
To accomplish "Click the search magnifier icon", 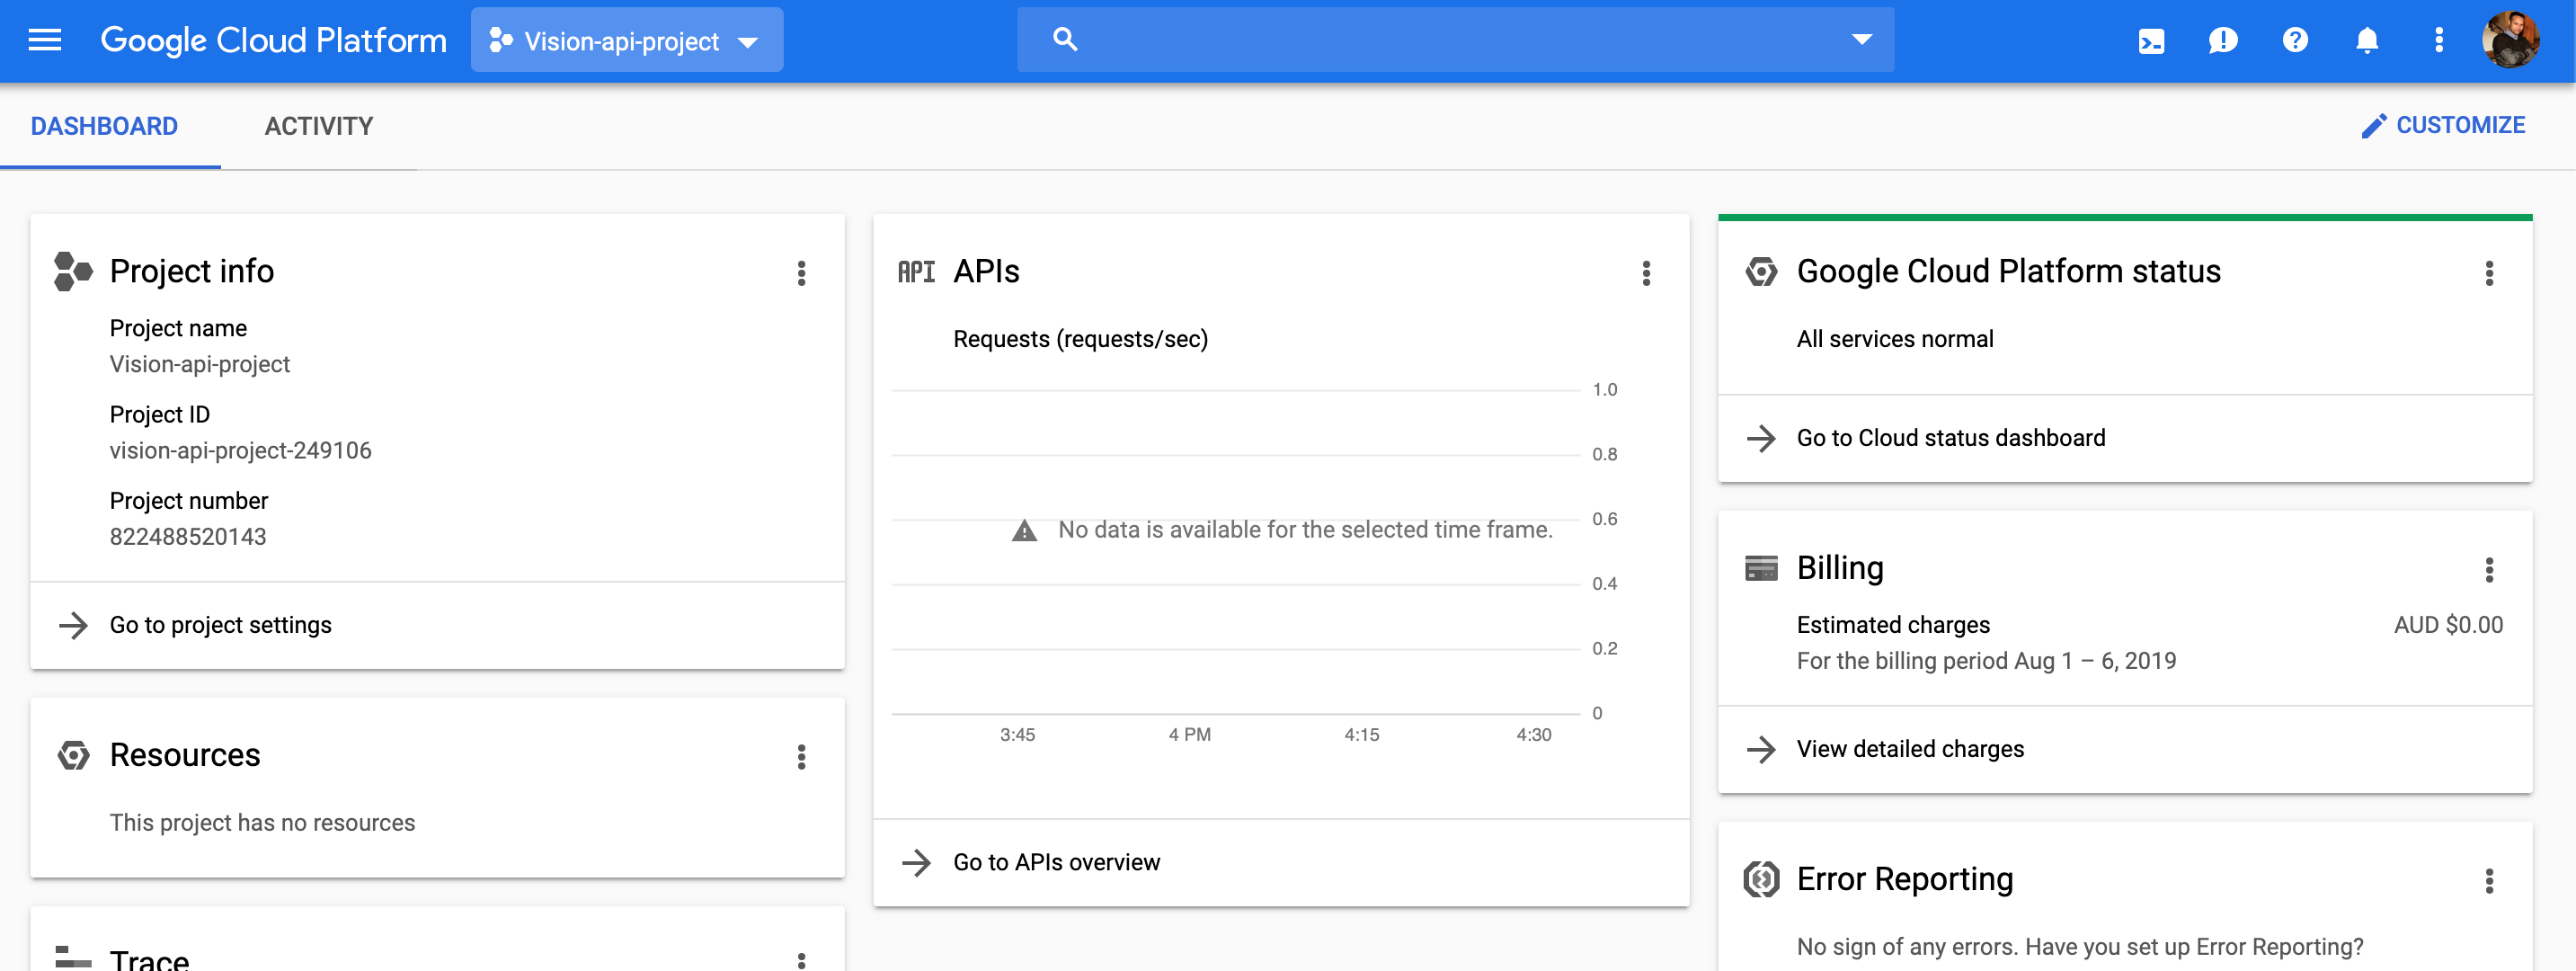I will coord(1065,40).
